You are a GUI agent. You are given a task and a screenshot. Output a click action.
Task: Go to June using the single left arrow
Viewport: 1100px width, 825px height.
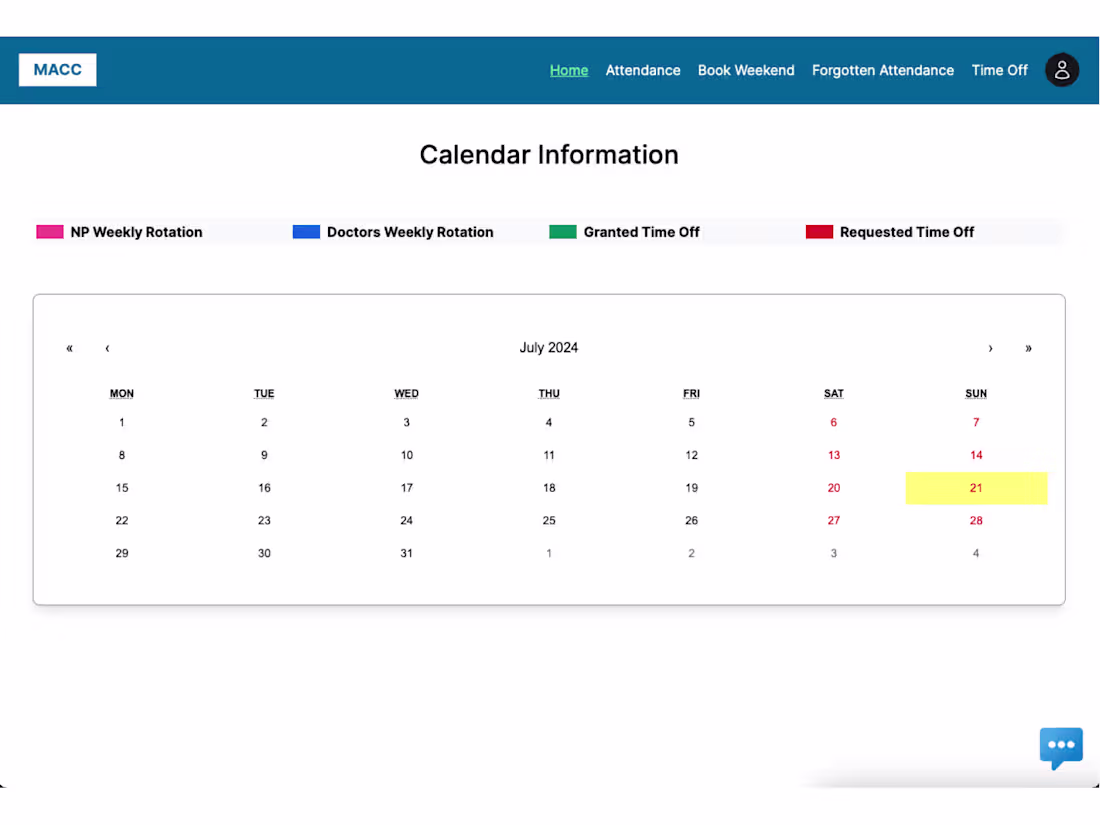(107, 348)
